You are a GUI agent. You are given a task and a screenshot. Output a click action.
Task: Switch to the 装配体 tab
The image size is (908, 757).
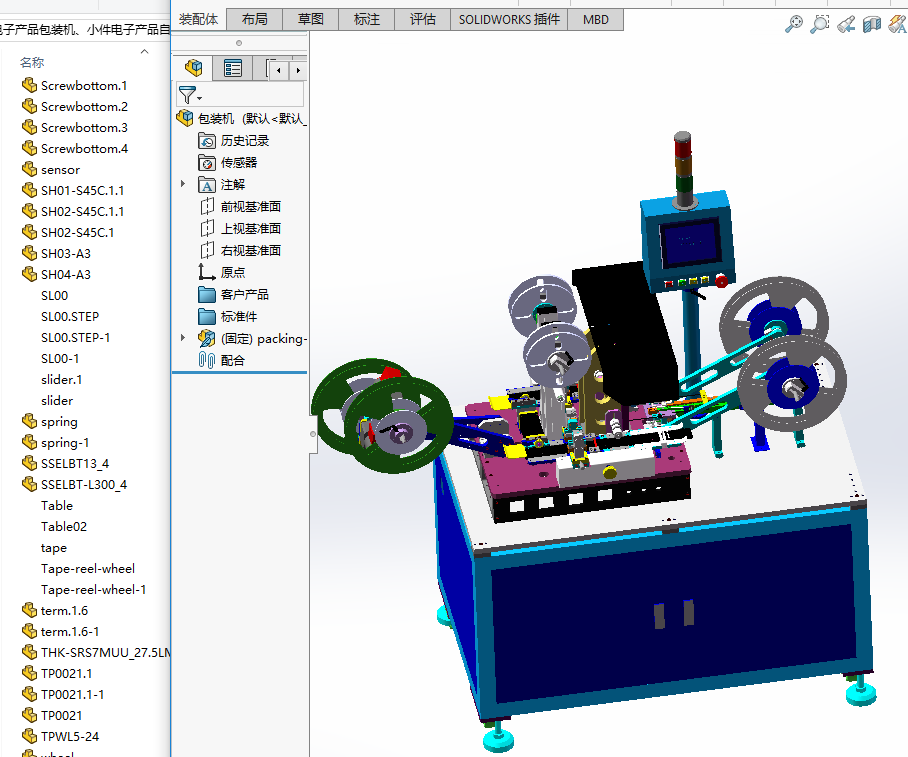coord(199,19)
